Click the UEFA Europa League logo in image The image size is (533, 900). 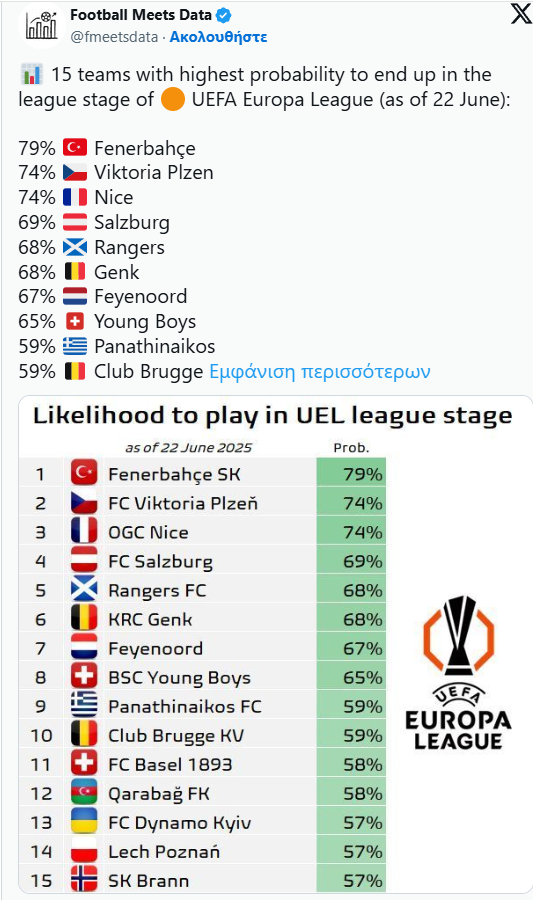click(458, 673)
